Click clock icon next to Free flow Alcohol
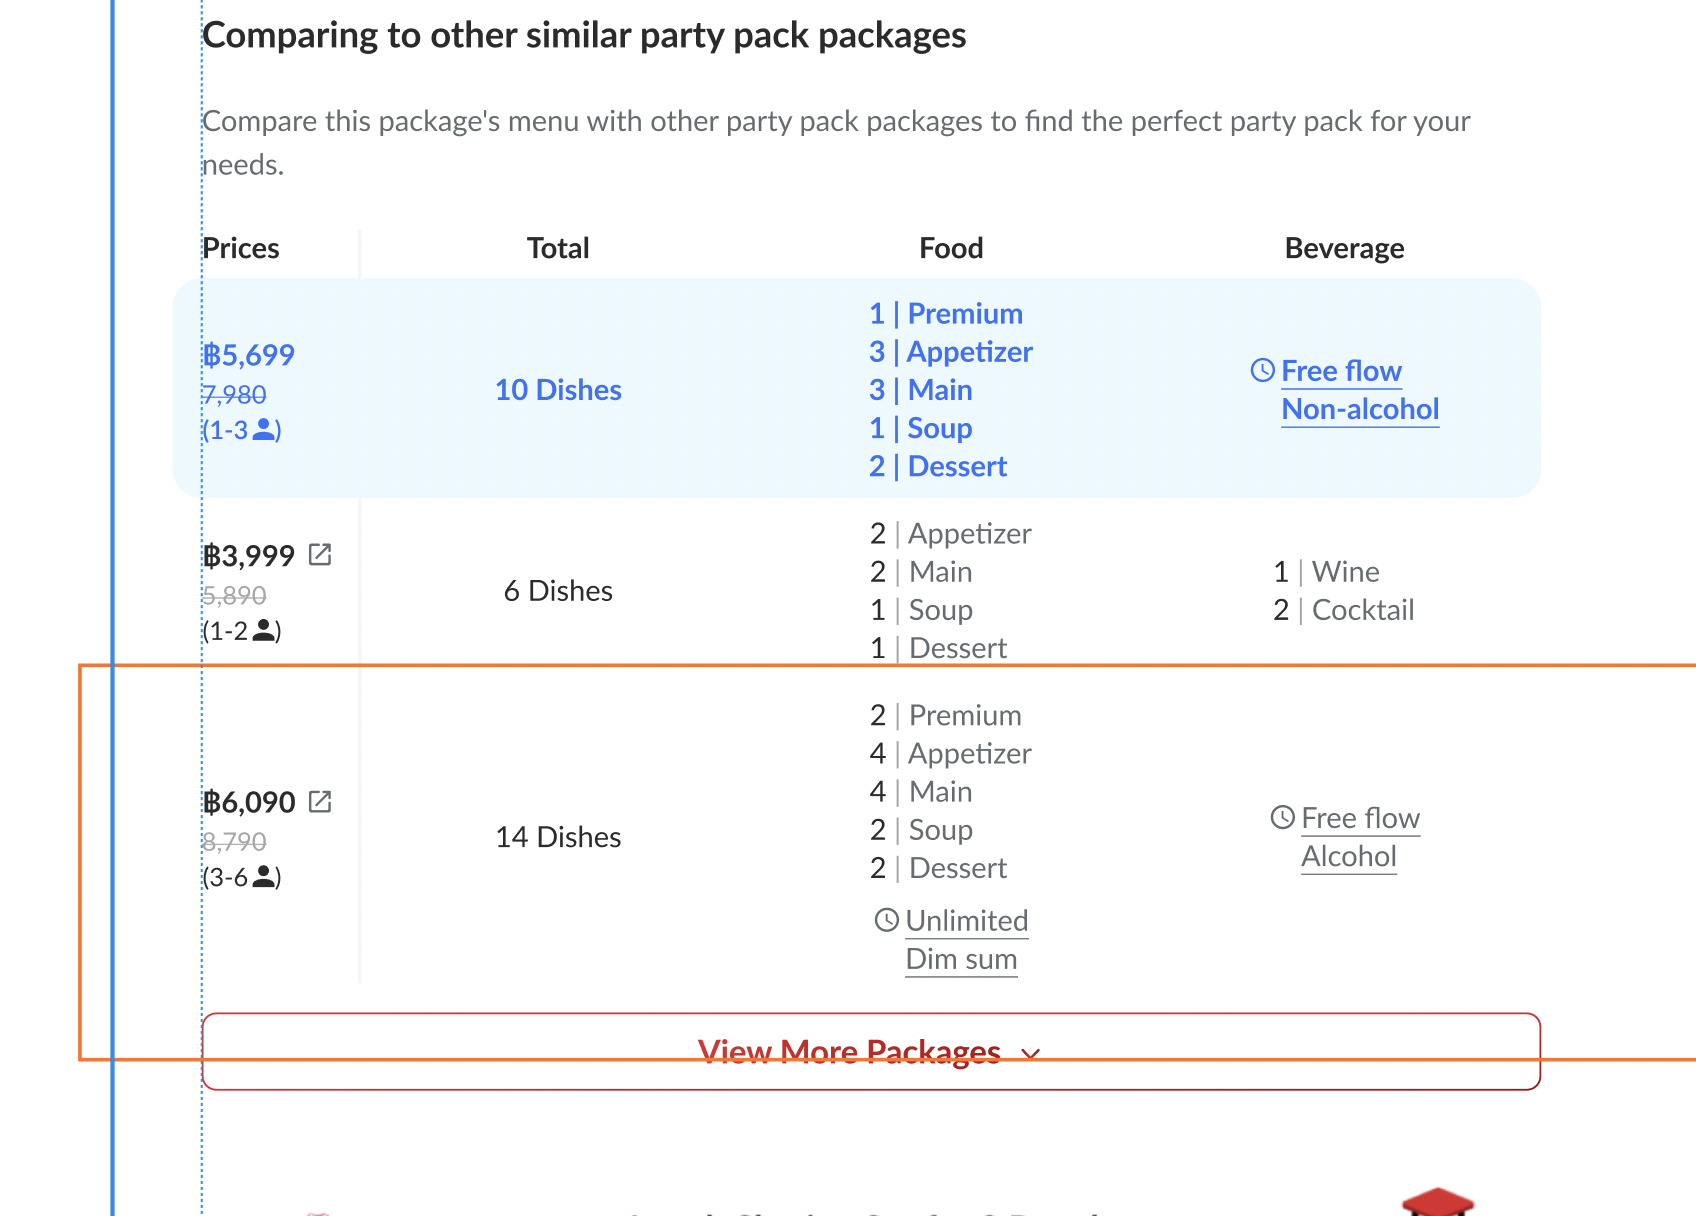The image size is (1696, 1216). pos(1283,817)
